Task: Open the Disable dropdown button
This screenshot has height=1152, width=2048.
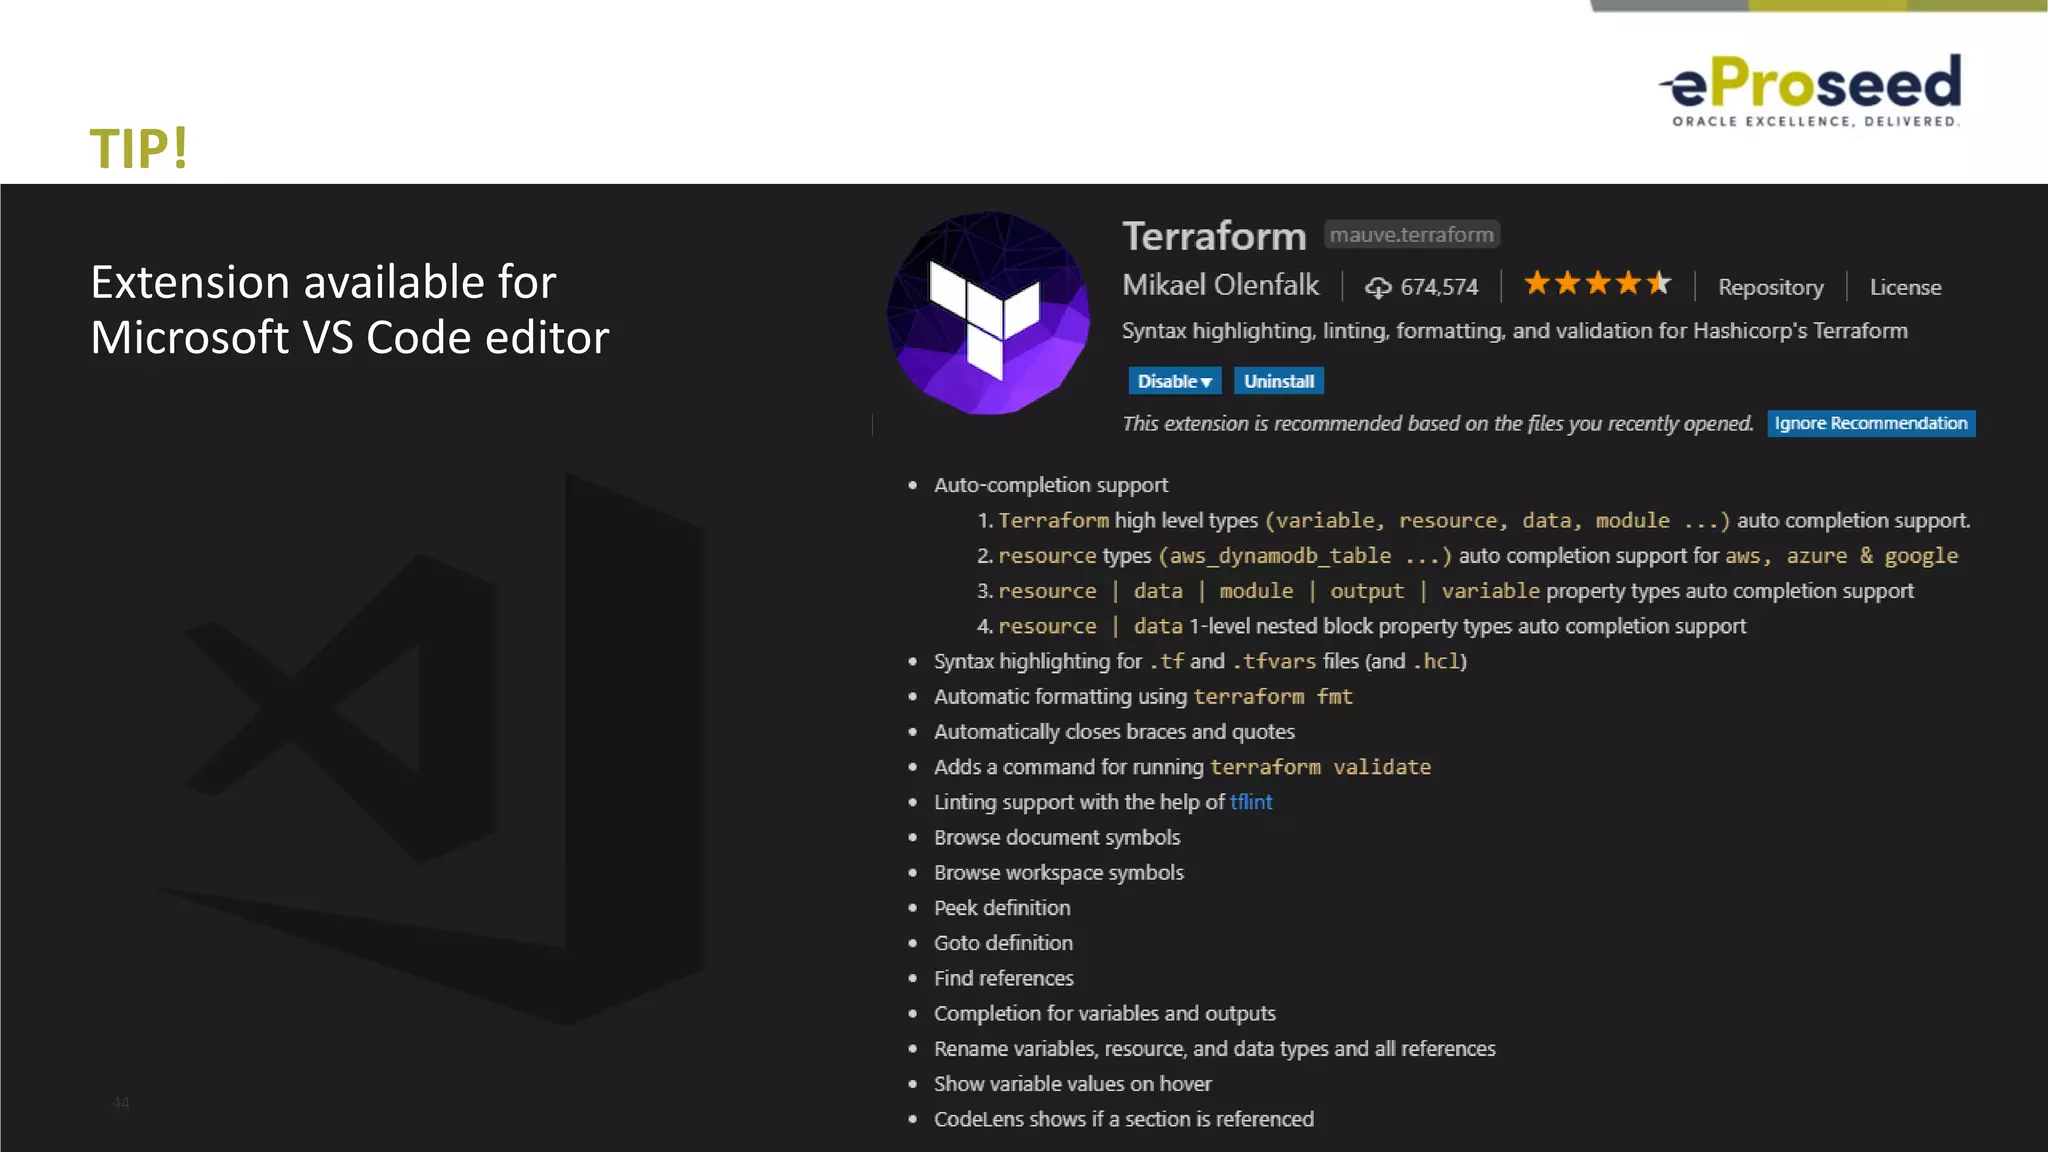Action: click(x=1174, y=381)
